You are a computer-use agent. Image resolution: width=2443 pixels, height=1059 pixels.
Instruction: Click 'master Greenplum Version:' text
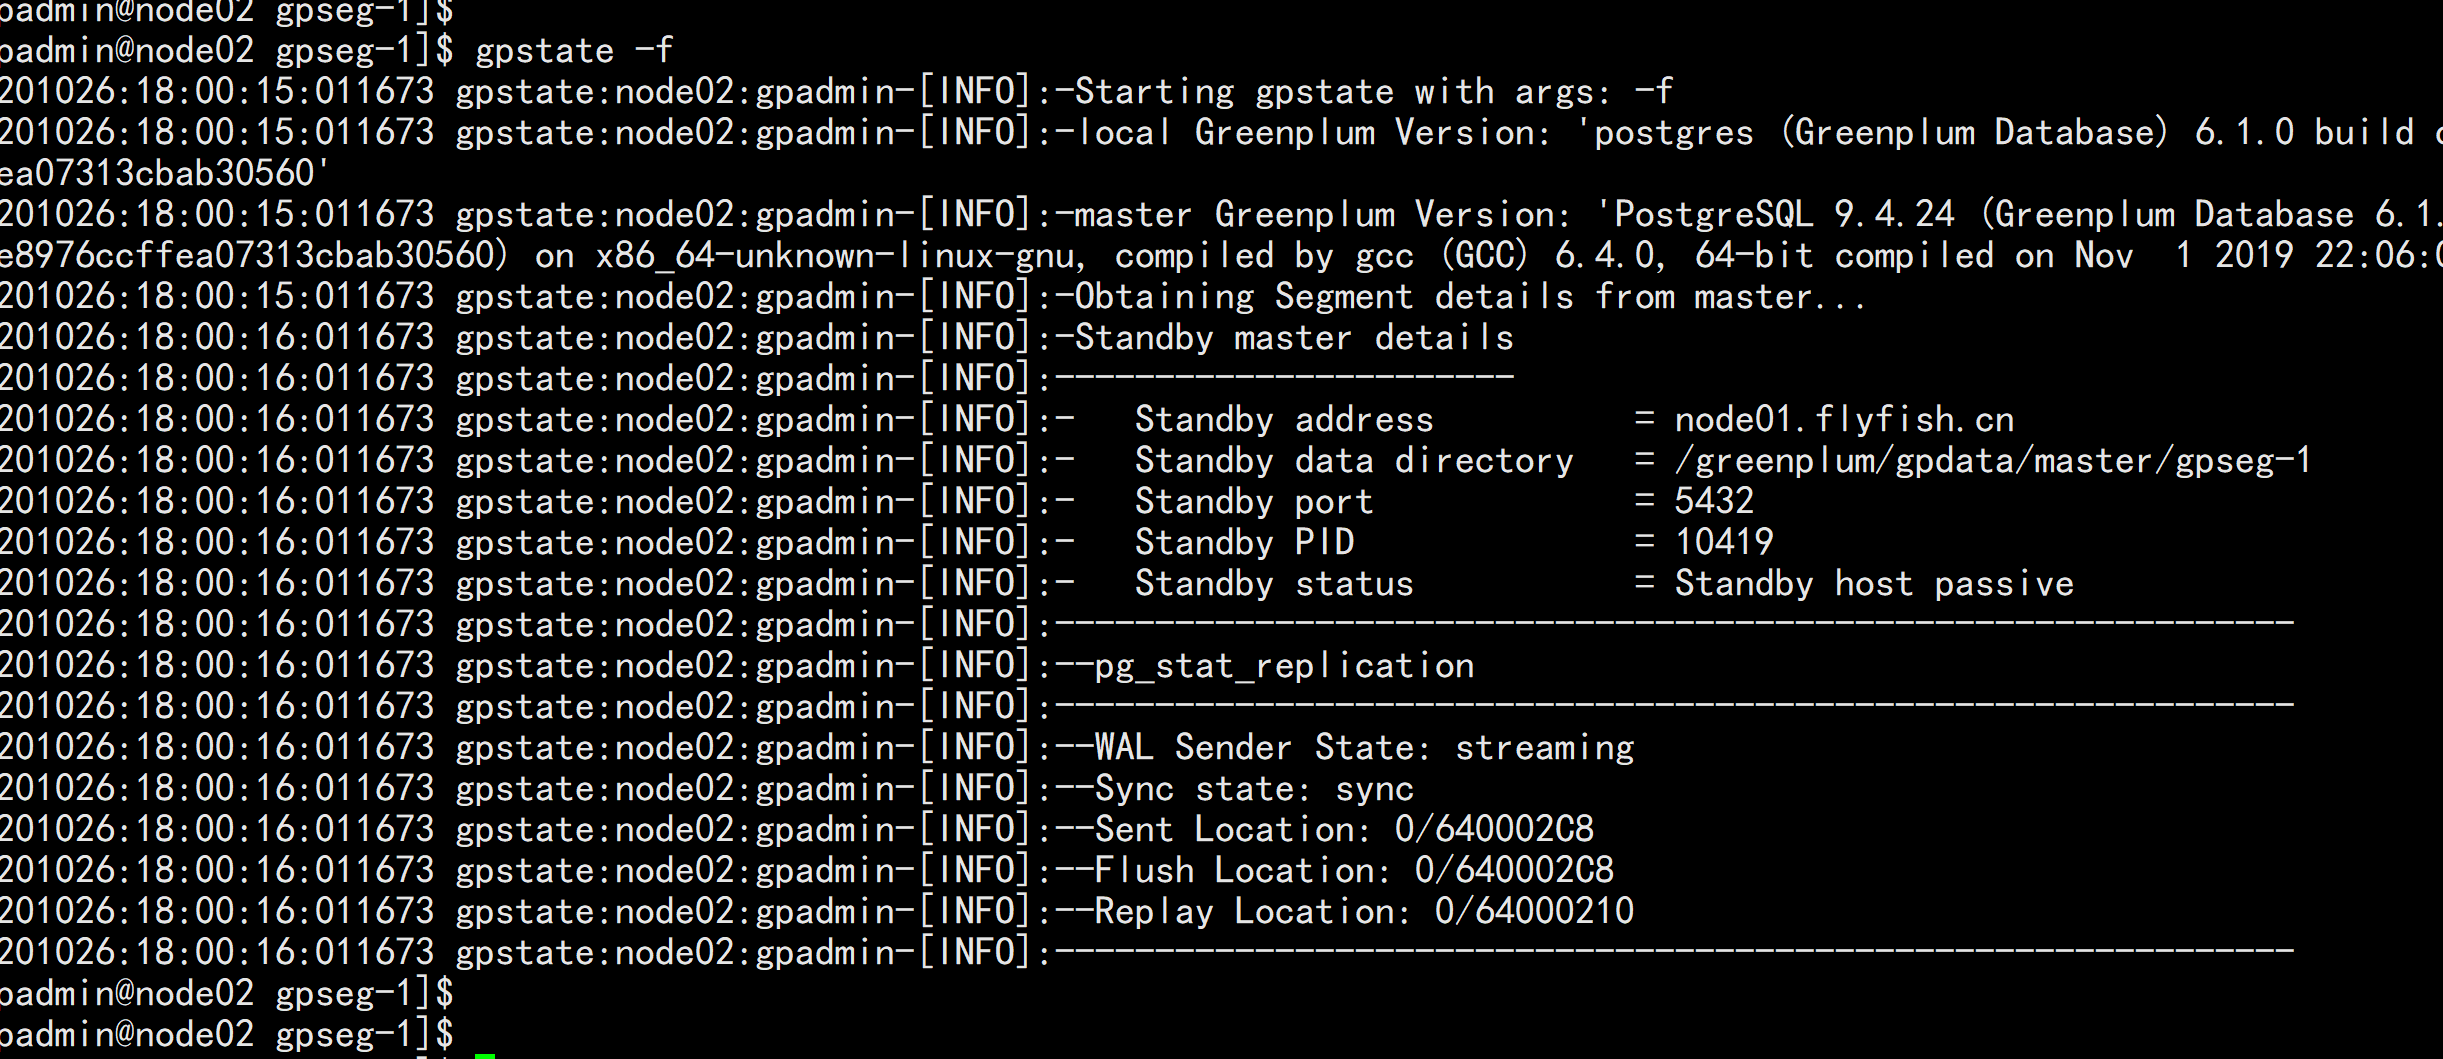pos(1322,215)
